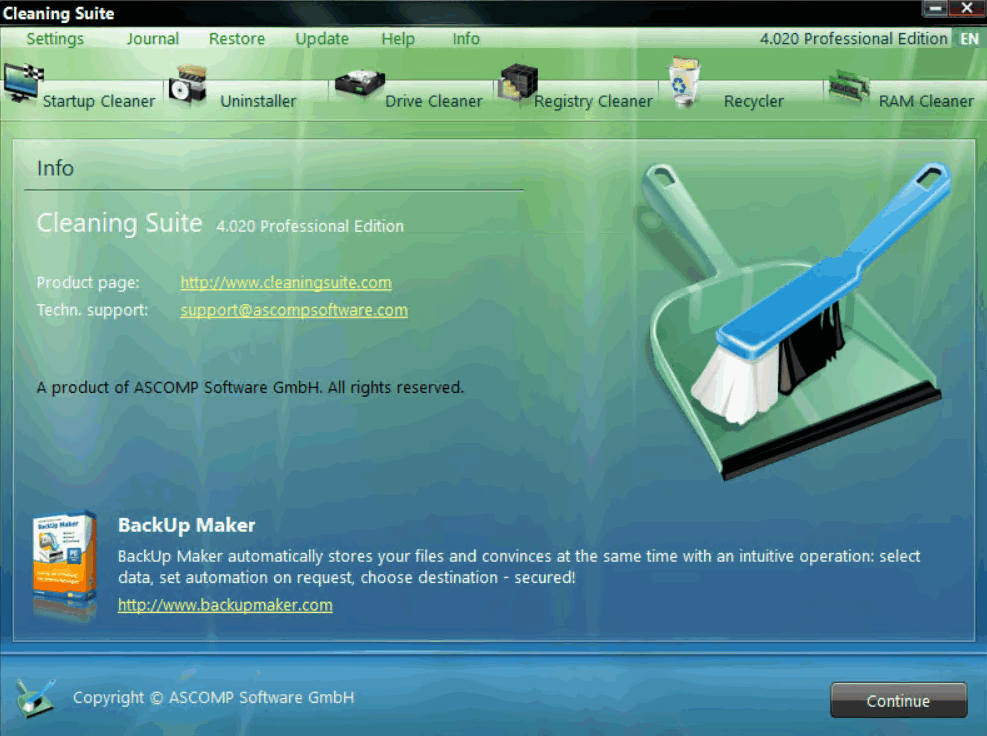Image resolution: width=987 pixels, height=736 pixels.
Task: Open the backupmaker.com link
Action: click(x=225, y=605)
